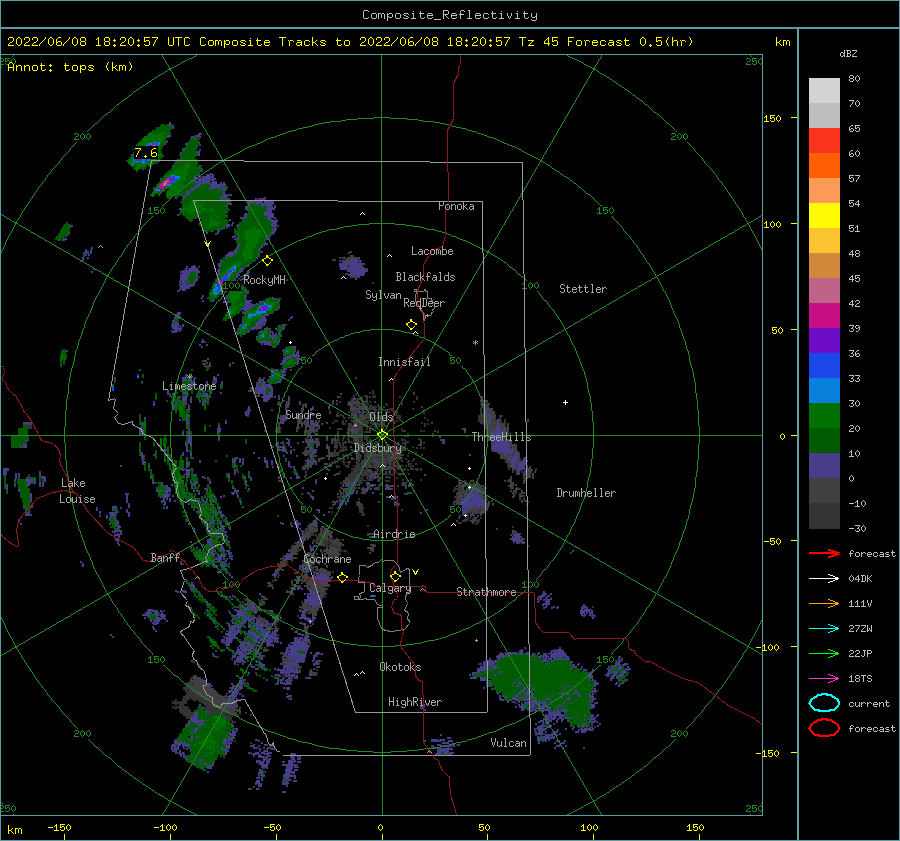The height and width of the screenshot is (841, 900).
Task: Click the 7.6 storm top annotation
Action: coord(146,153)
